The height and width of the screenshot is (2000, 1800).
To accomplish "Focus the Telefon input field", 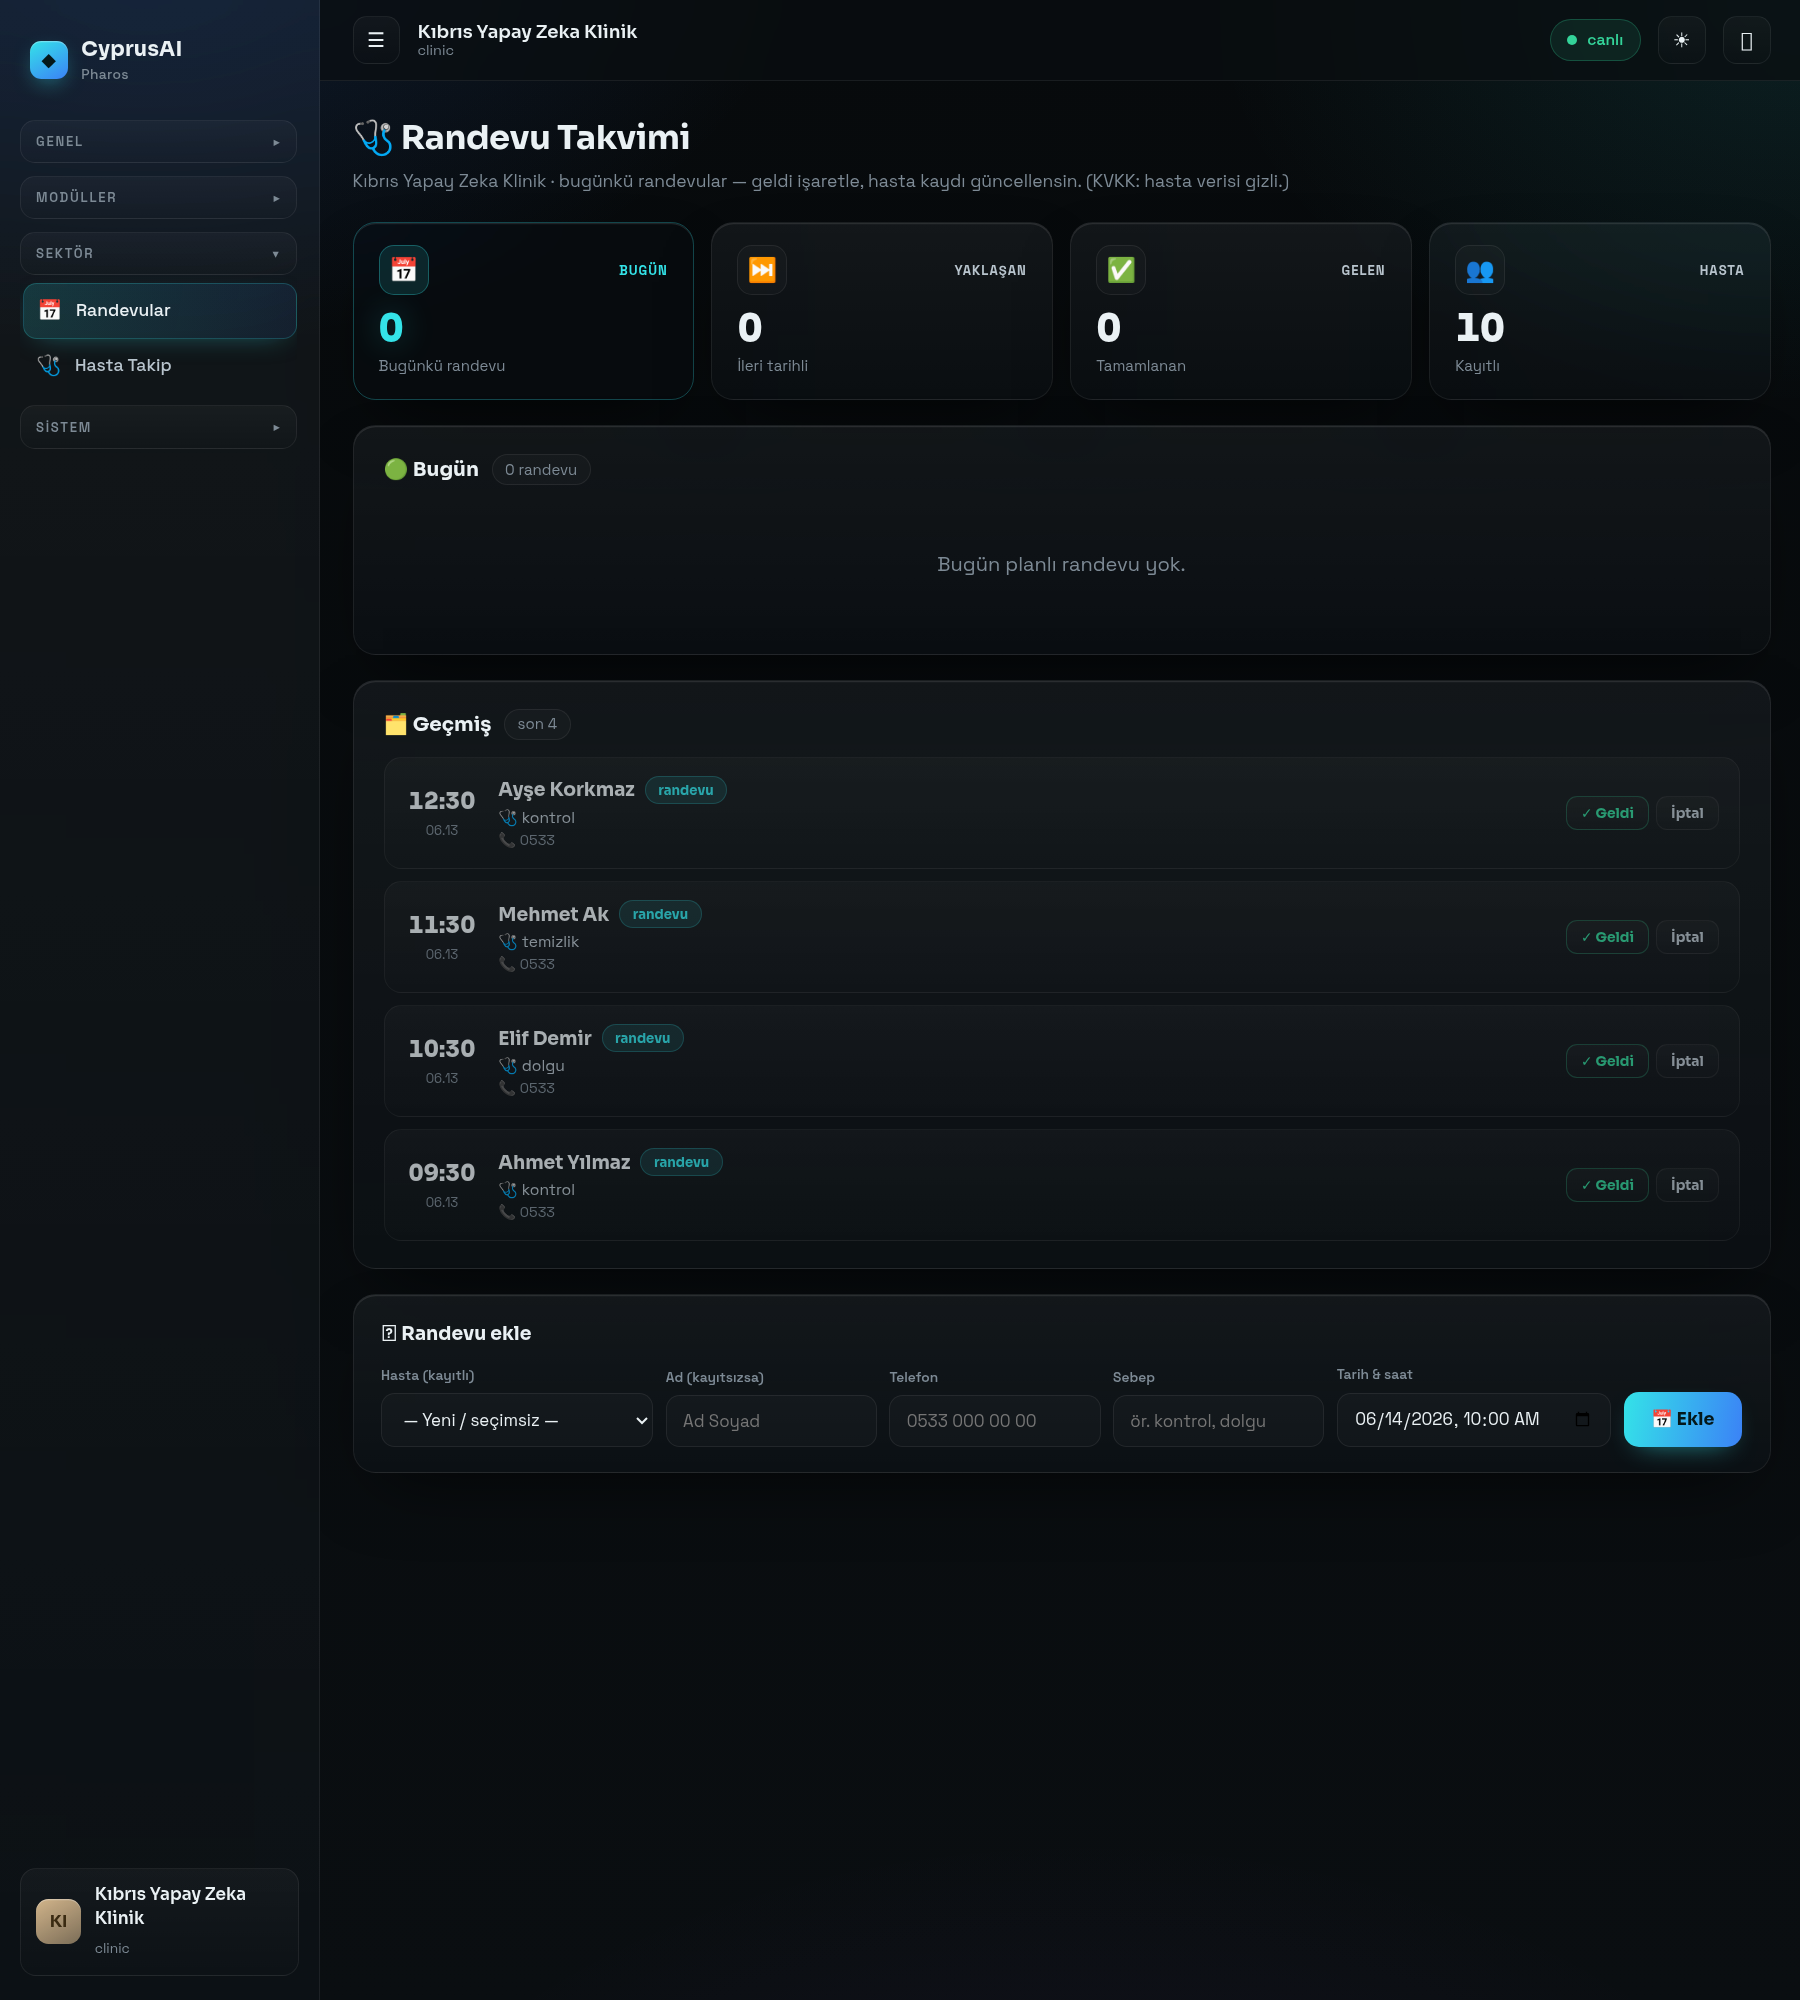I will point(995,1421).
